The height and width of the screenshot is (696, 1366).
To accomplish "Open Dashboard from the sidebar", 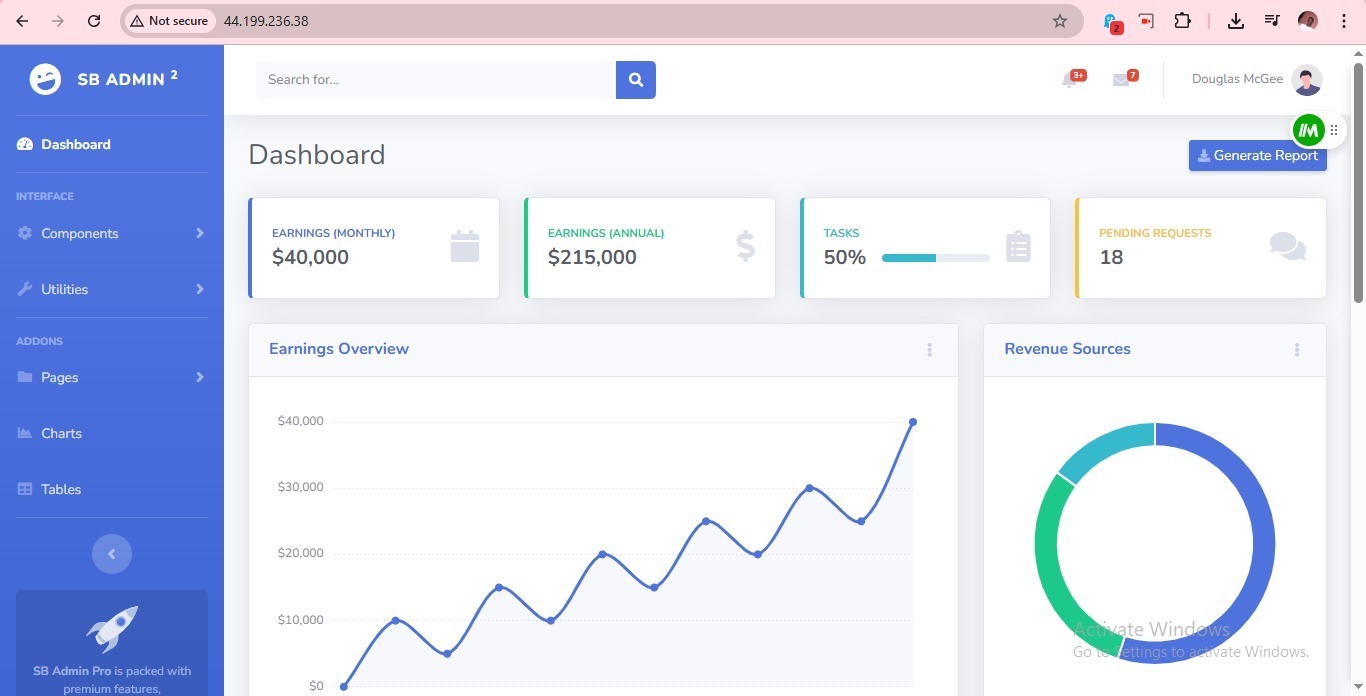I will [112, 145].
